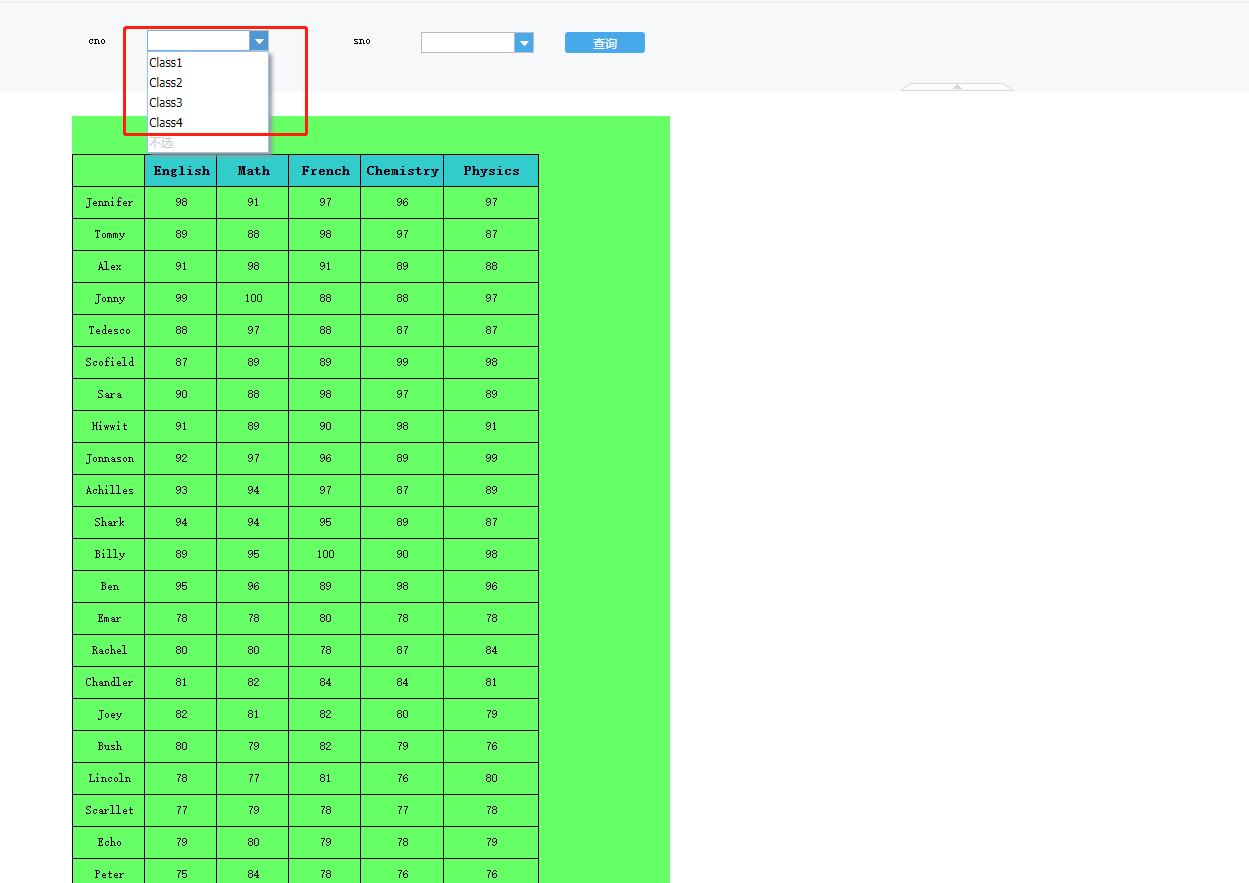Choose Class2 from the dropdown list
This screenshot has width=1249, height=883.
[208, 83]
